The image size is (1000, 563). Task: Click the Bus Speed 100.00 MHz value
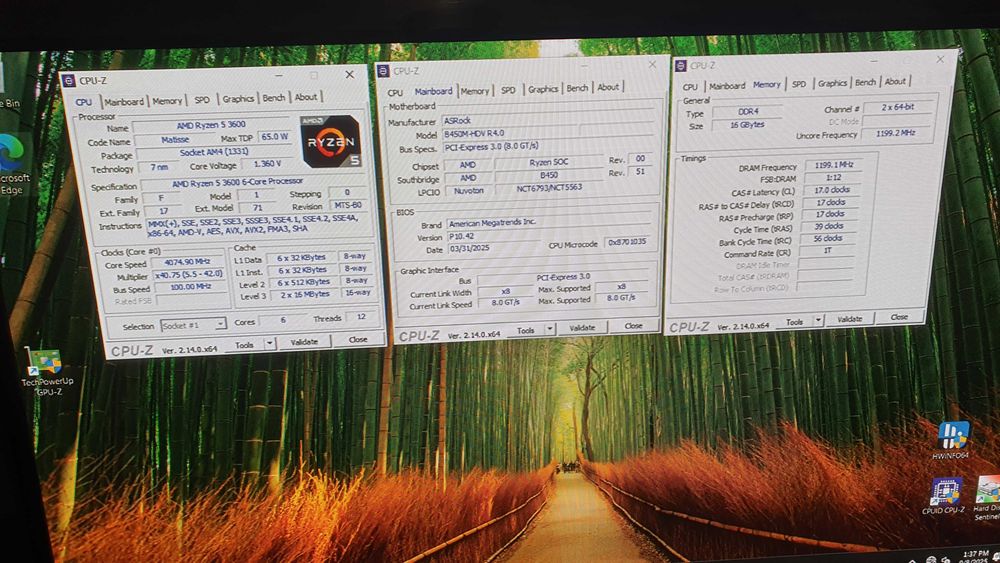point(190,287)
